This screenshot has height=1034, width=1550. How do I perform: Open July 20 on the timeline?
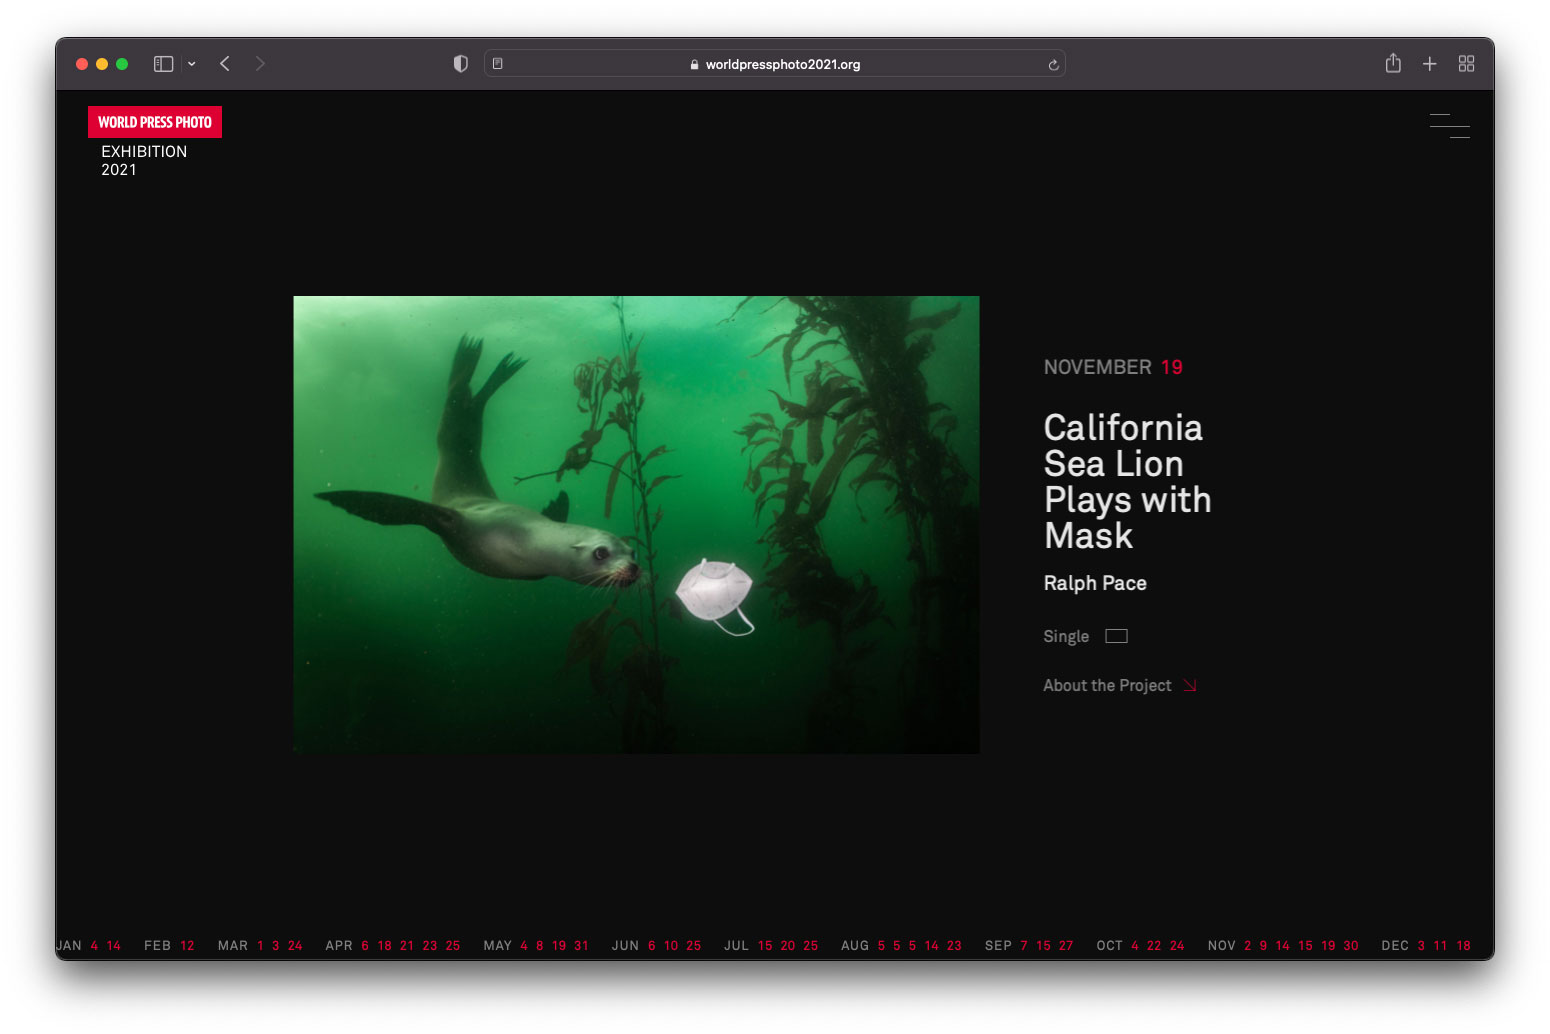click(x=788, y=945)
